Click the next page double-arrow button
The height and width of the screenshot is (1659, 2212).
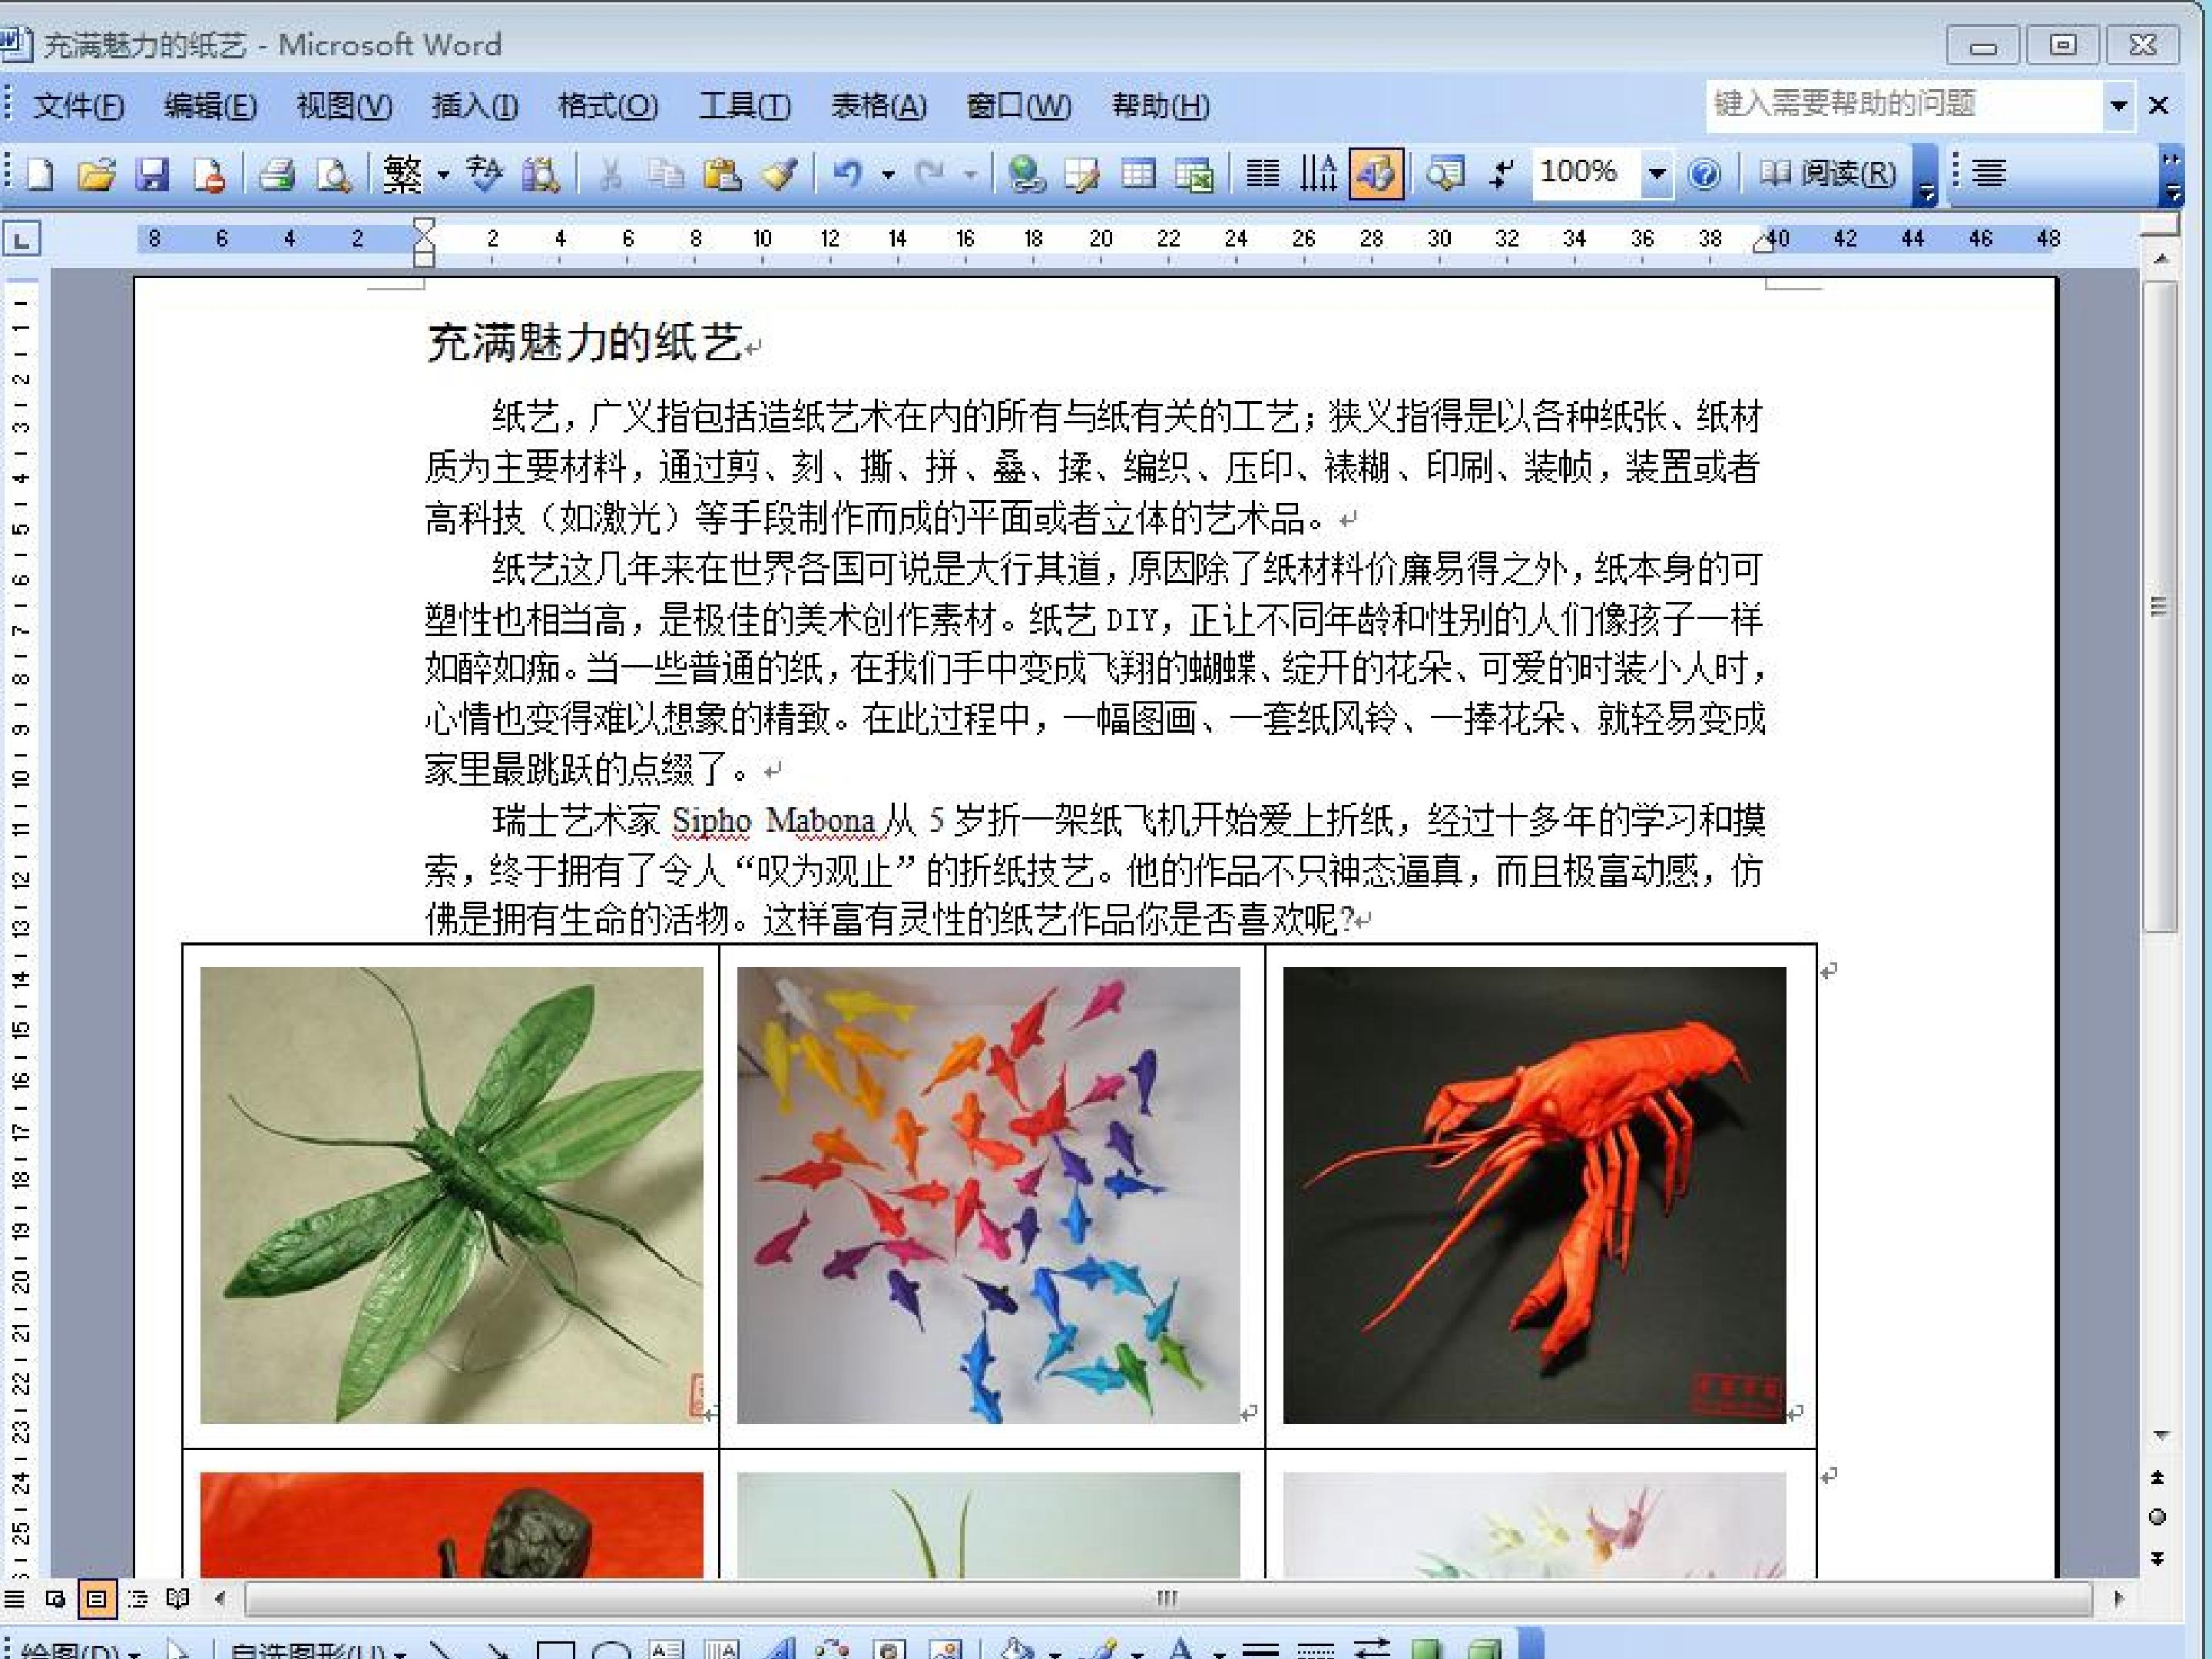(x=2157, y=1558)
